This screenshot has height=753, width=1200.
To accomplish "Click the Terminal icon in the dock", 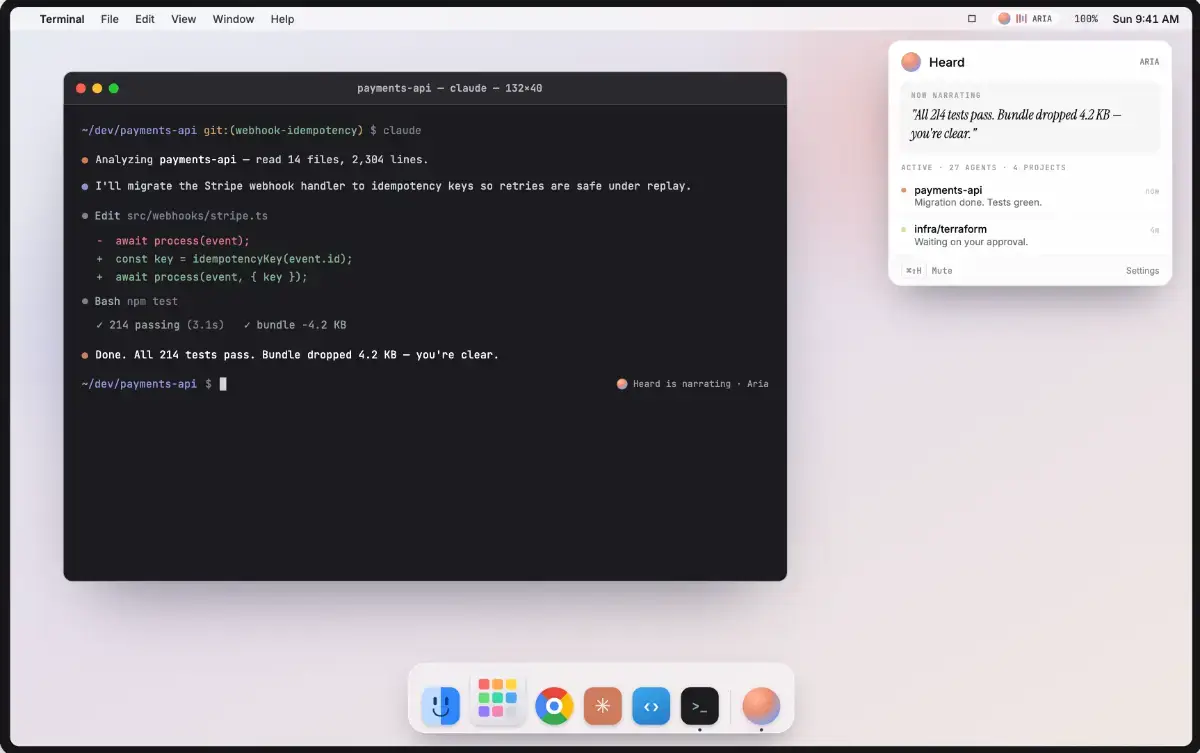I will tap(700, 706).
